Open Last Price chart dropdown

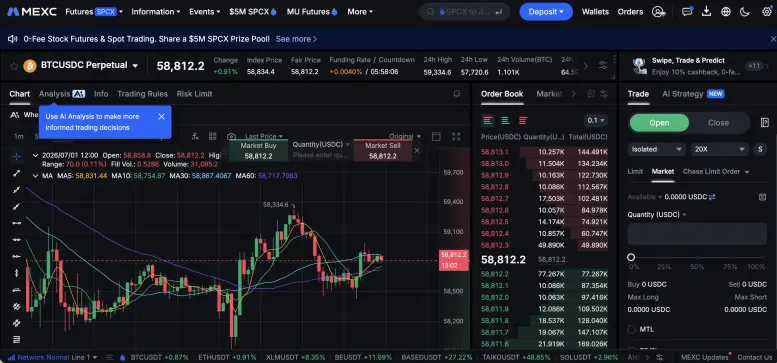coord(264,136)
